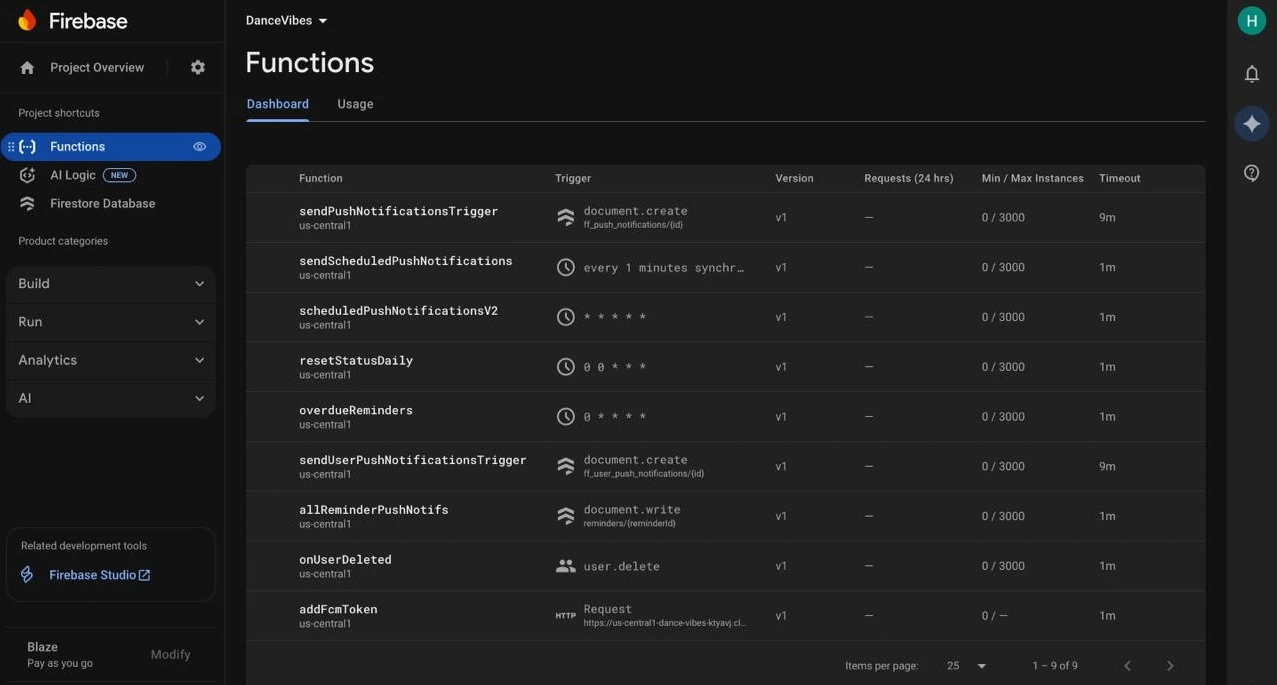Click Firestore icon of sendUserPushNotificationsTrigger row

tap(566, 466)
